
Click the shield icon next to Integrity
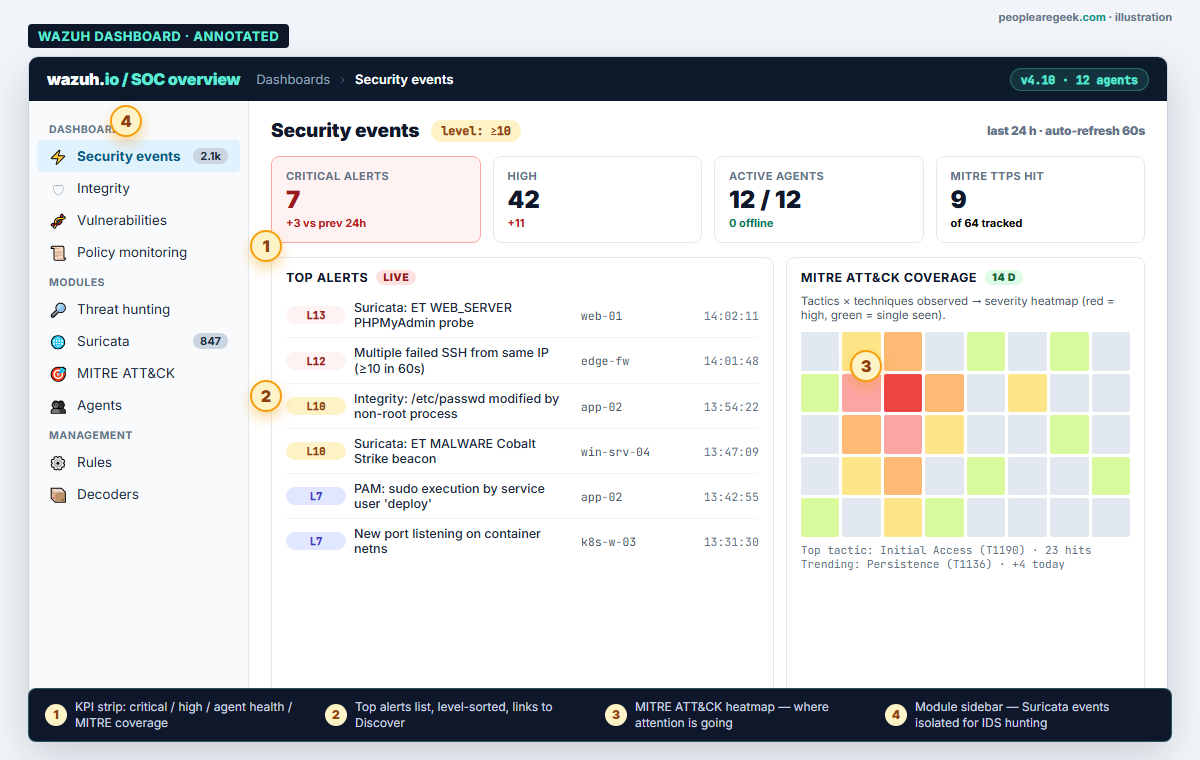pos(58,189)
